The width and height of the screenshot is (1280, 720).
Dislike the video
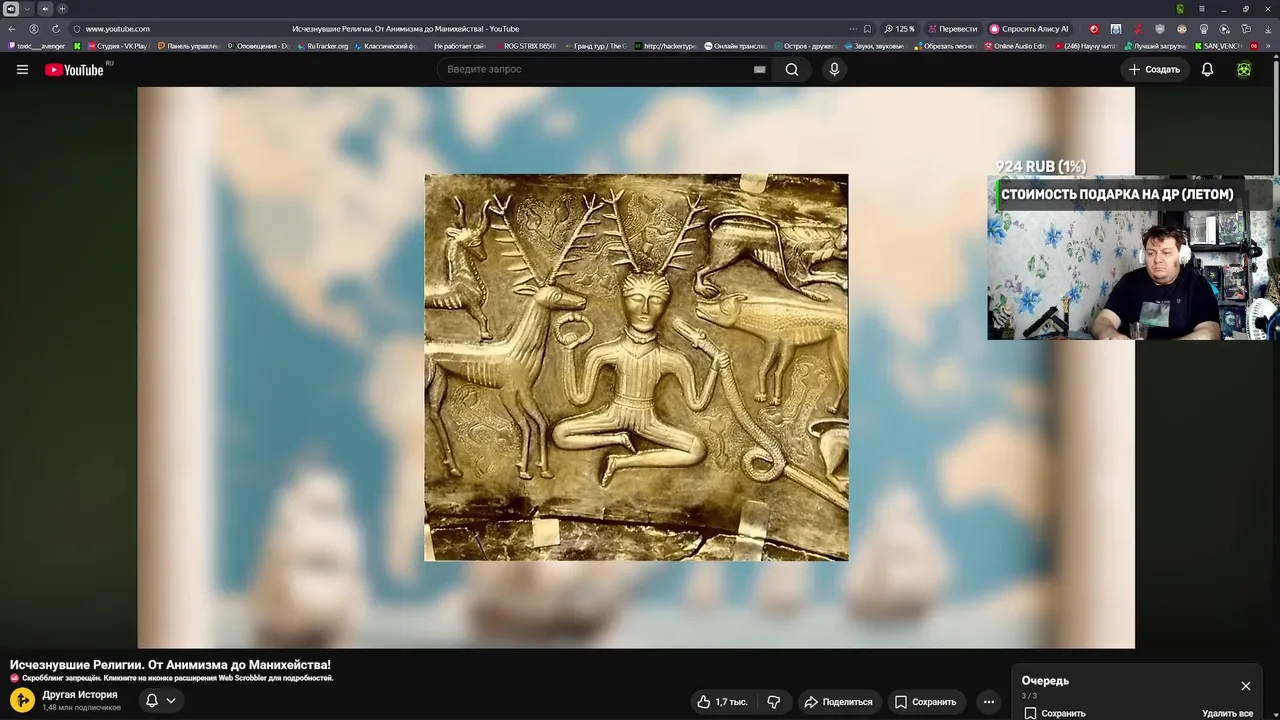[x=773, y=702]
